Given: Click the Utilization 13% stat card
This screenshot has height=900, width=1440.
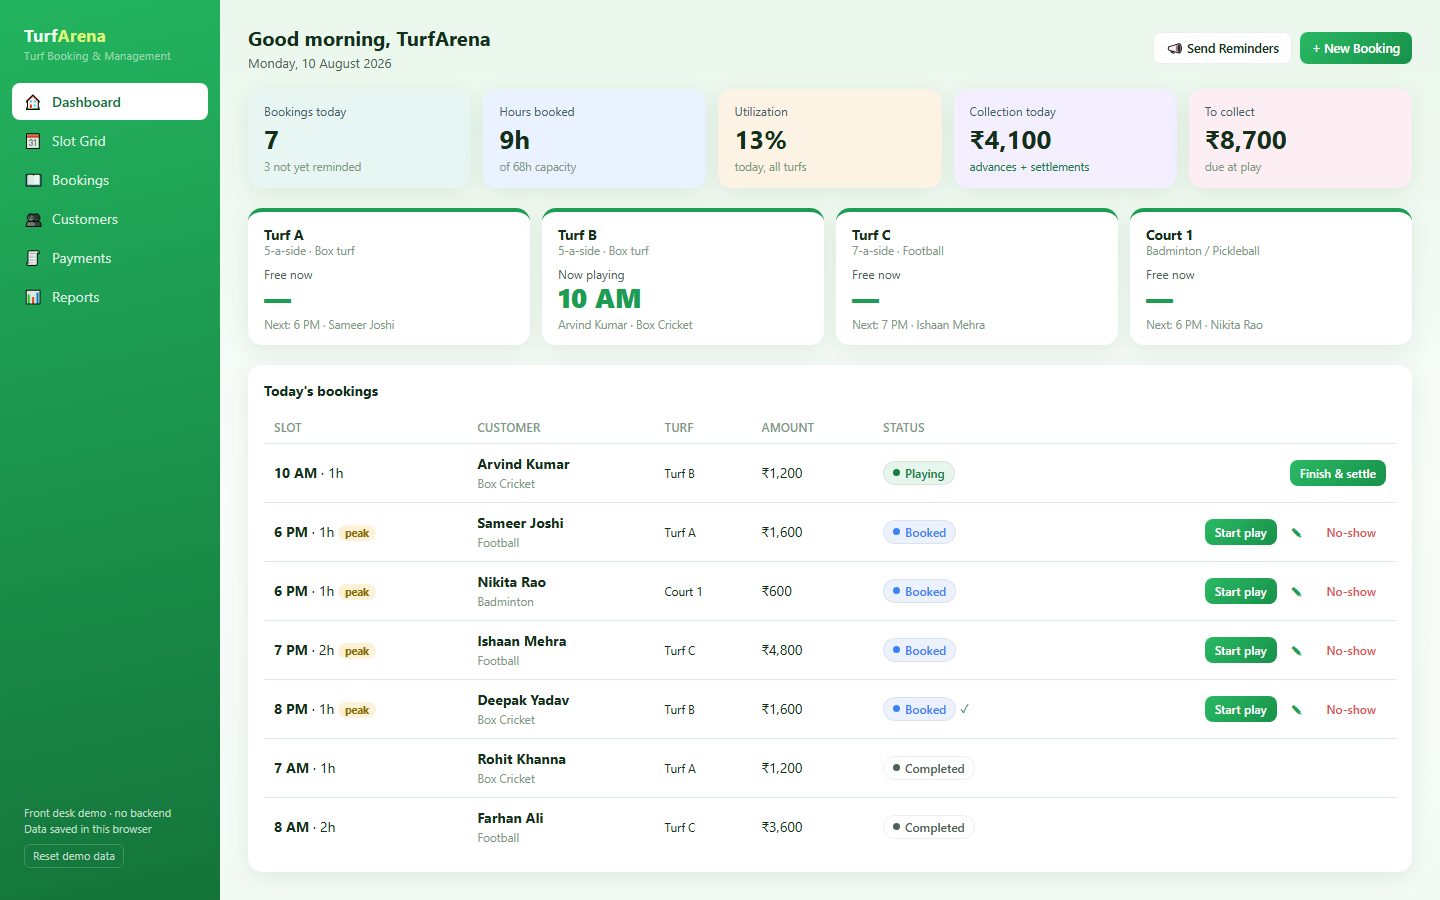Looking at the screenshot, I should click(830, 139).
